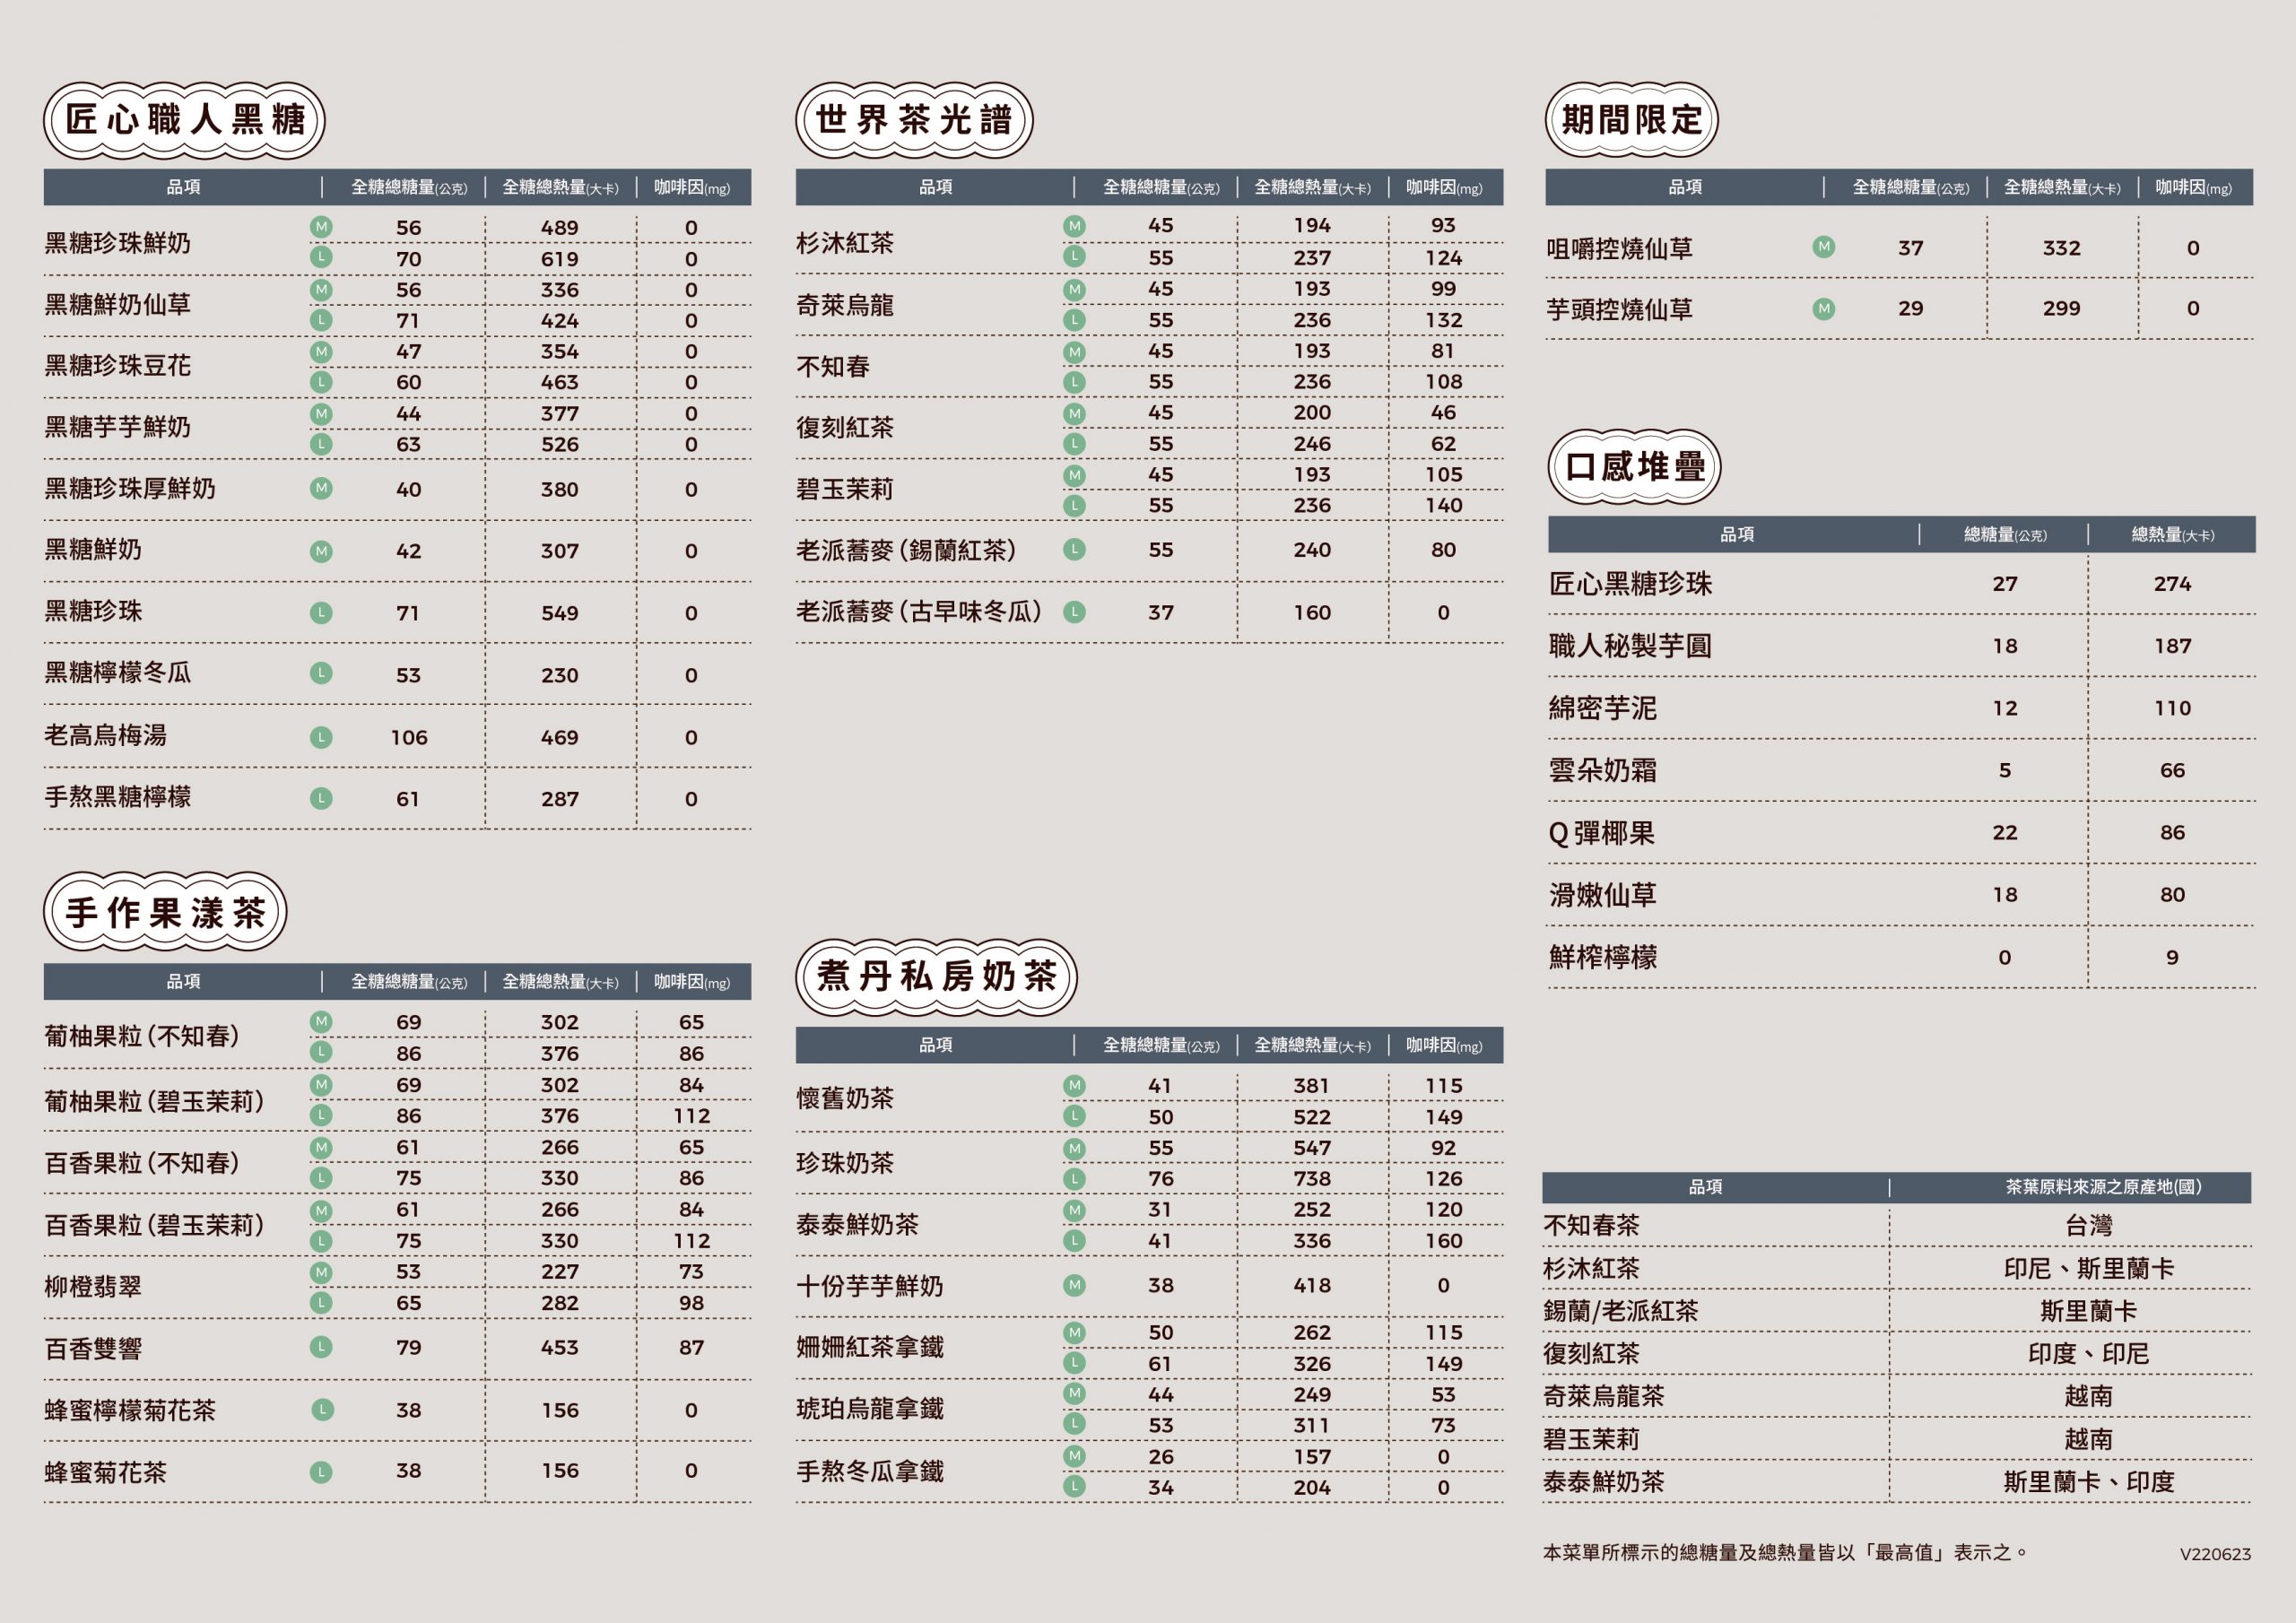Click the L size badge for 黑糖珍珠豆花

click(x=321, y=382)
